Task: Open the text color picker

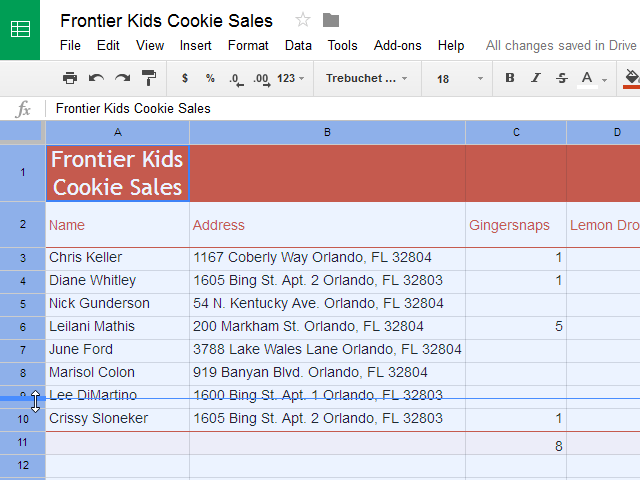Action: (x=590, y=78)
